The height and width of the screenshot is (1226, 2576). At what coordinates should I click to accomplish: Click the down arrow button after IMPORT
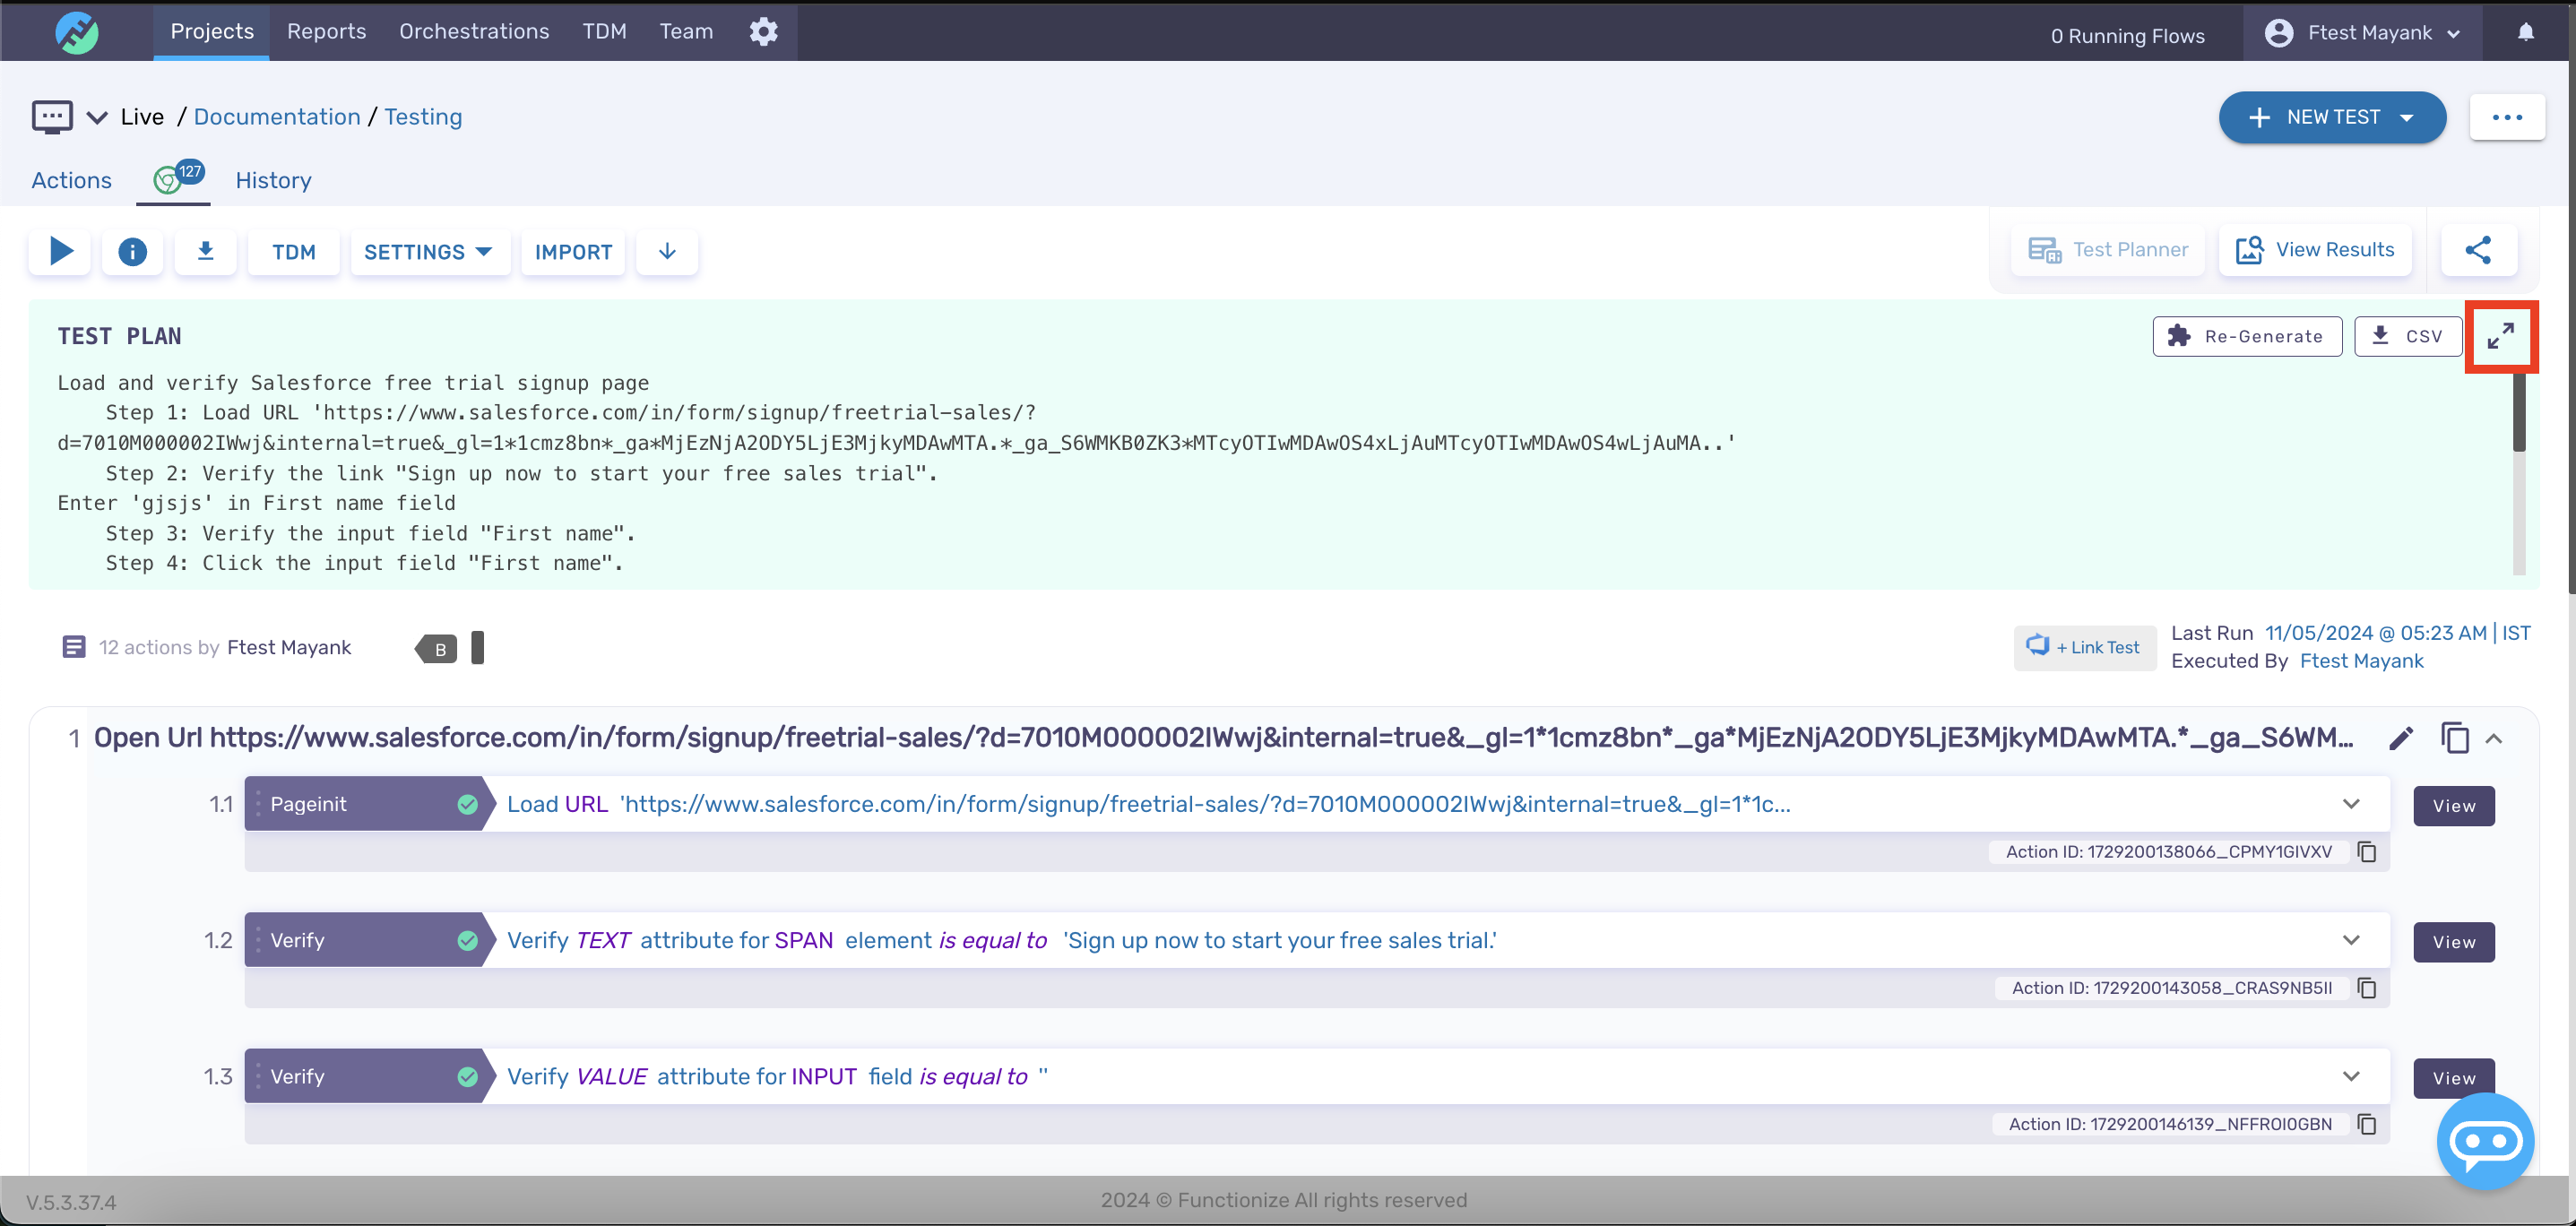667,251
